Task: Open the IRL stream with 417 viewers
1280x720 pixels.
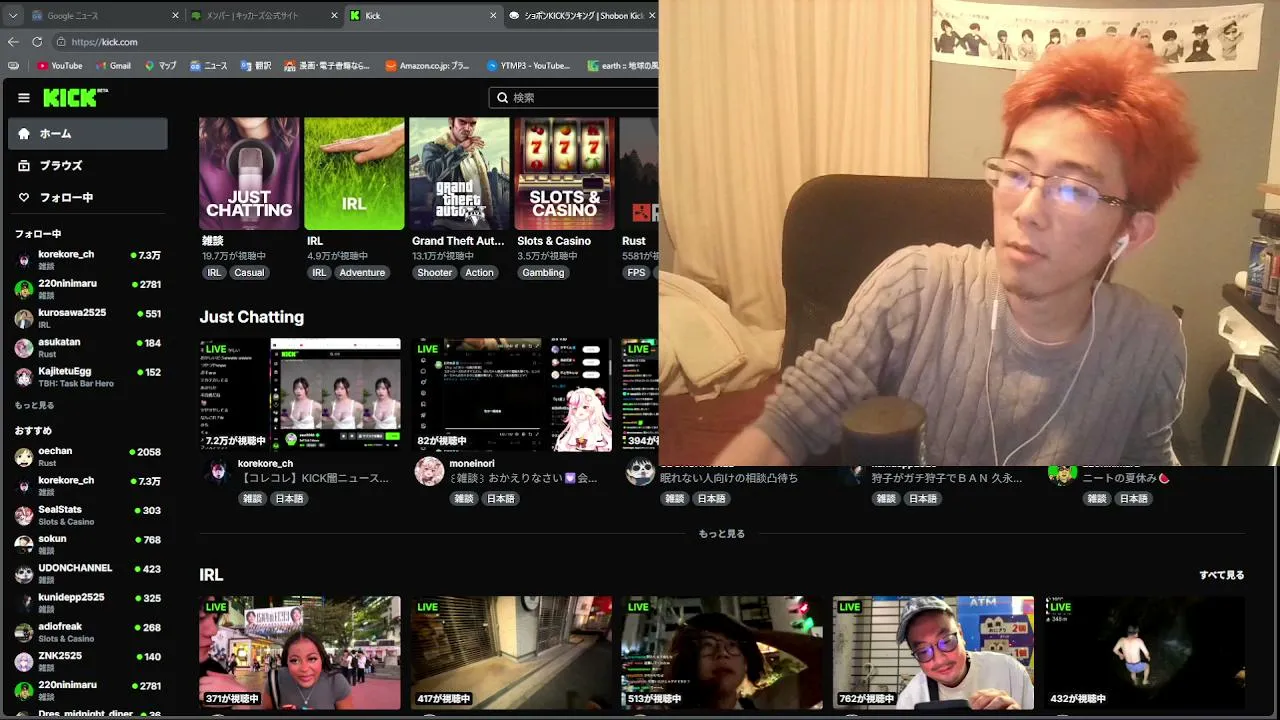Action: (x=511, y=653)
